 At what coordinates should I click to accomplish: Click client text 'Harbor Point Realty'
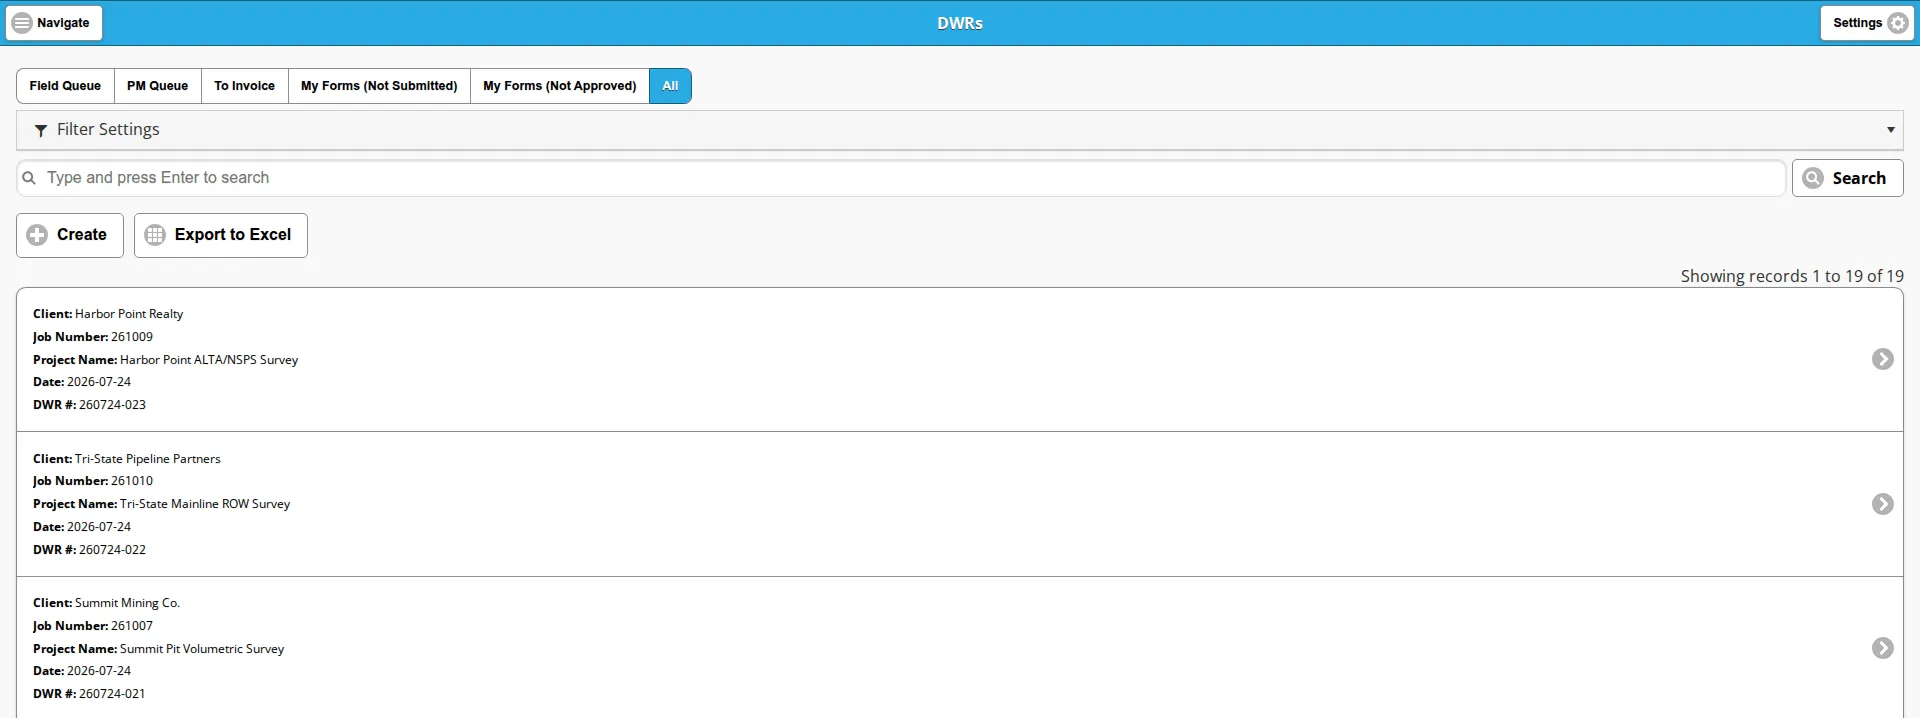point(129,314)
